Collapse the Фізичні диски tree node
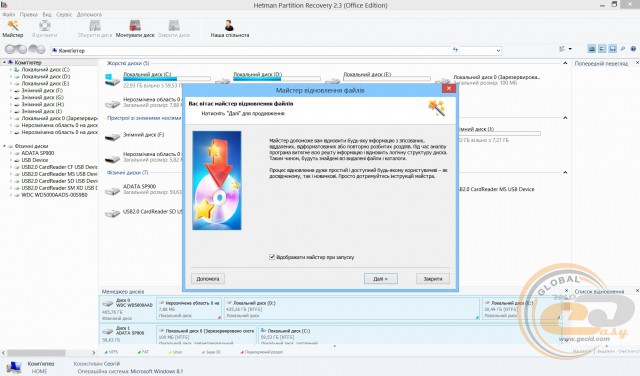This screenshot has width=640, height=376. 4,146
